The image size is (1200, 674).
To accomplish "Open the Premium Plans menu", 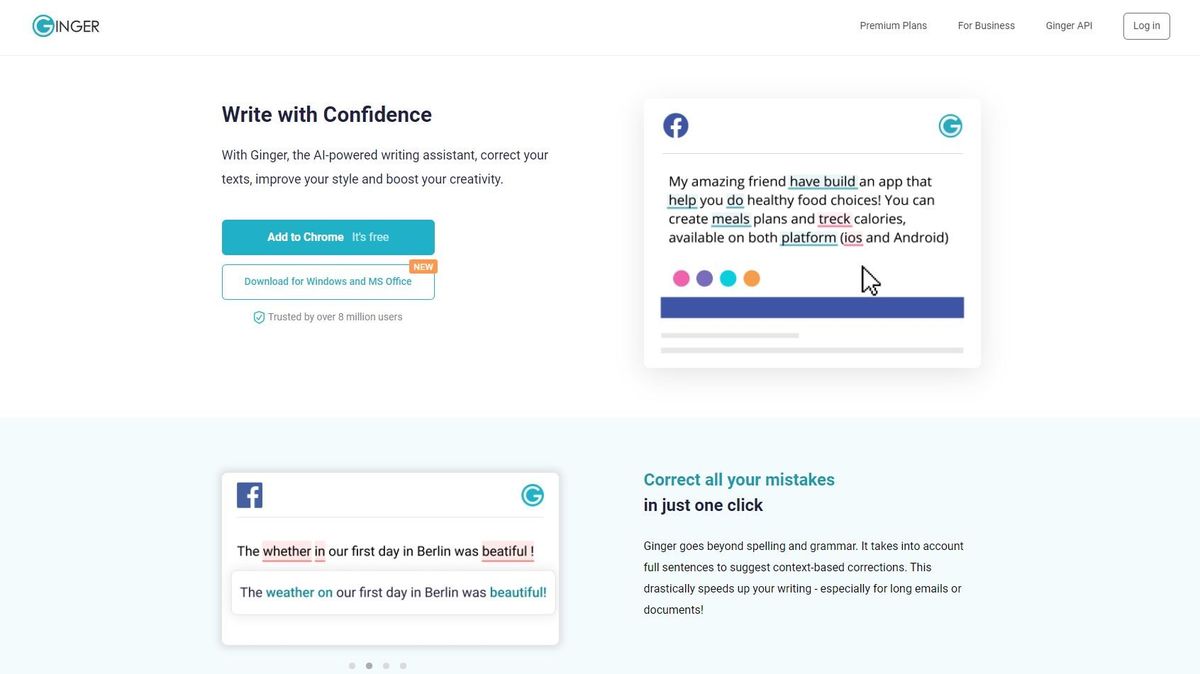I will point(893,25).
